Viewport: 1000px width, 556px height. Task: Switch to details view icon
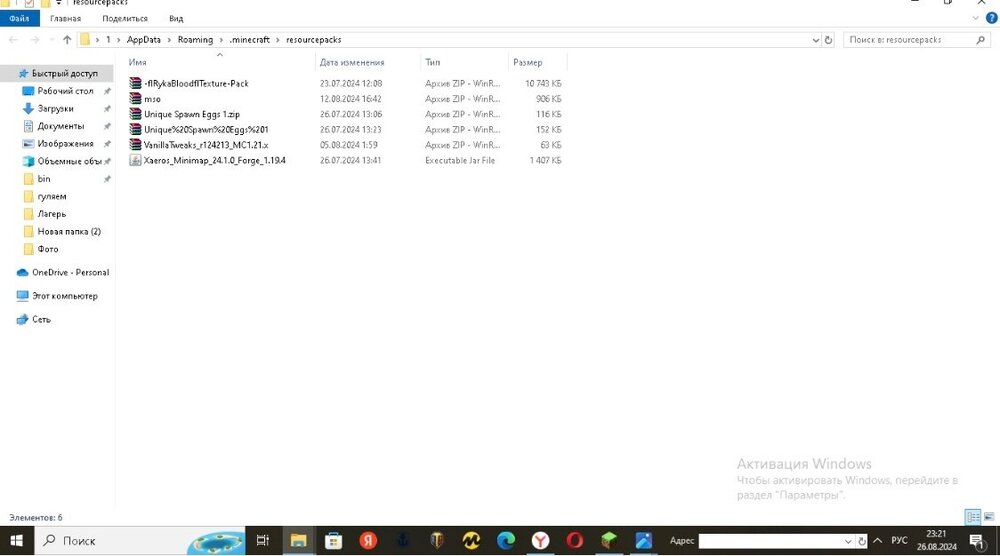973,517
